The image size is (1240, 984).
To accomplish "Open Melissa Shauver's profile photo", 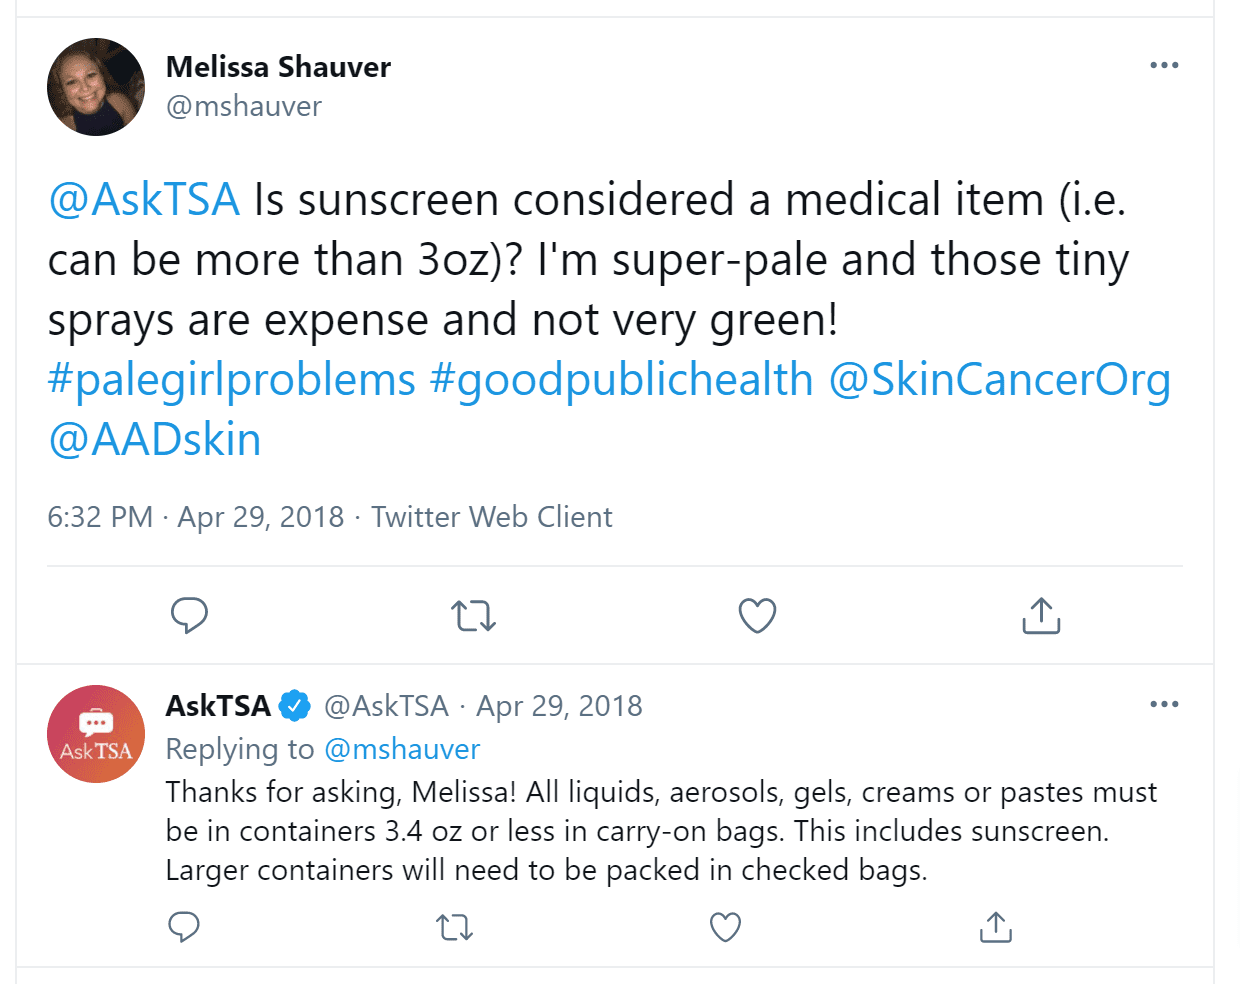I will click(x=96, y=87).
